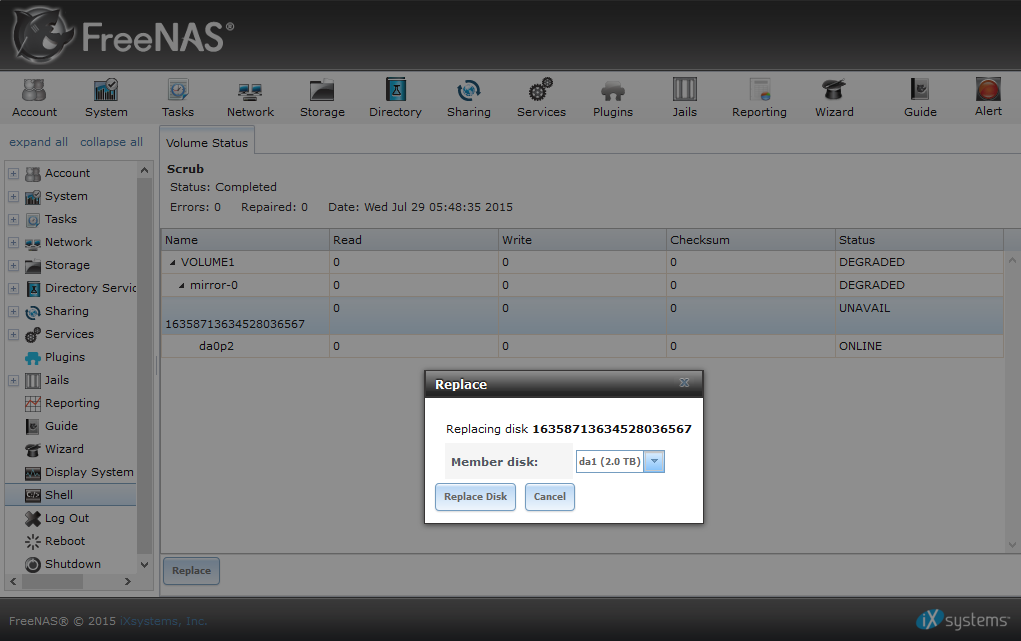
Task: Open the iXsystems, Inc. footer link
Action: coord(163,621)
